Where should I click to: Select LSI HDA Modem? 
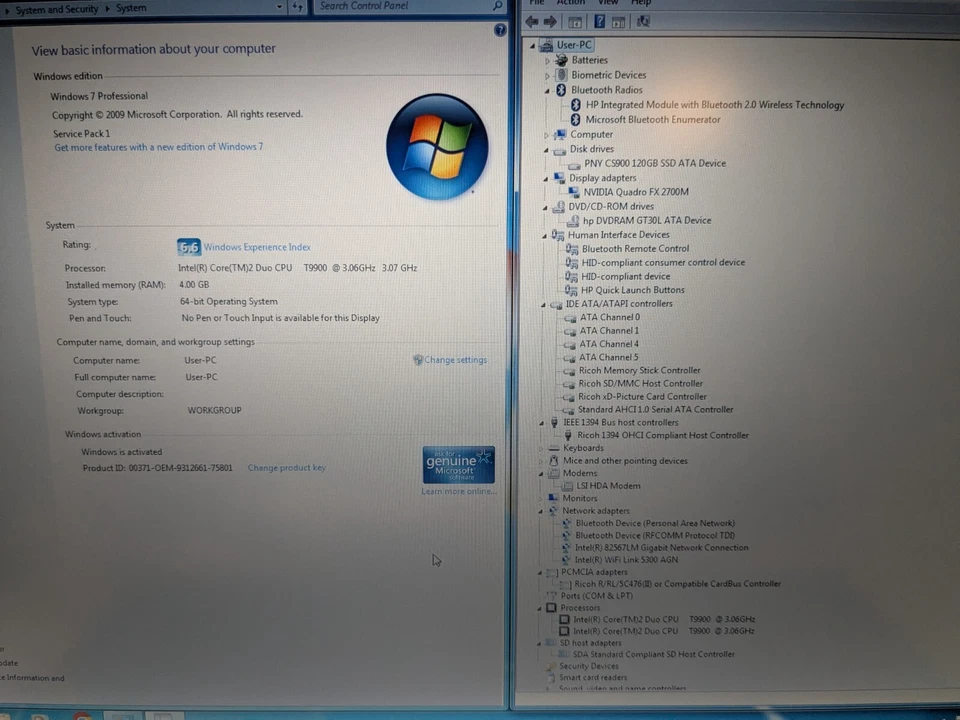(x=608, y=486)
